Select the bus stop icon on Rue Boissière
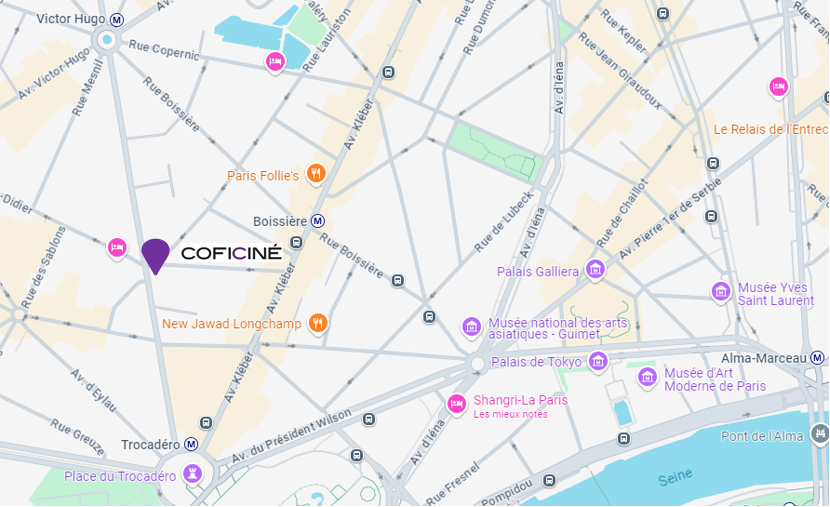Screen dimensions: 830x507 (x=398, y=281)
